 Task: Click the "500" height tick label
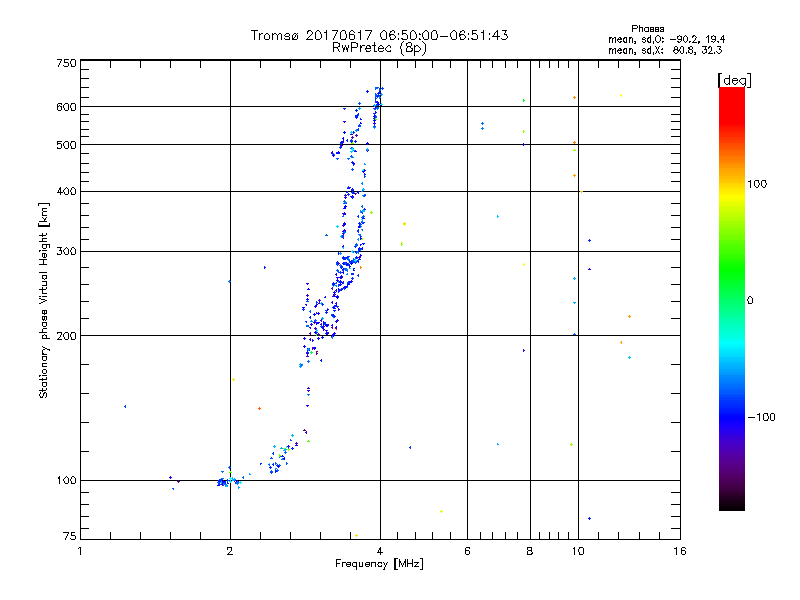point(66,145)
